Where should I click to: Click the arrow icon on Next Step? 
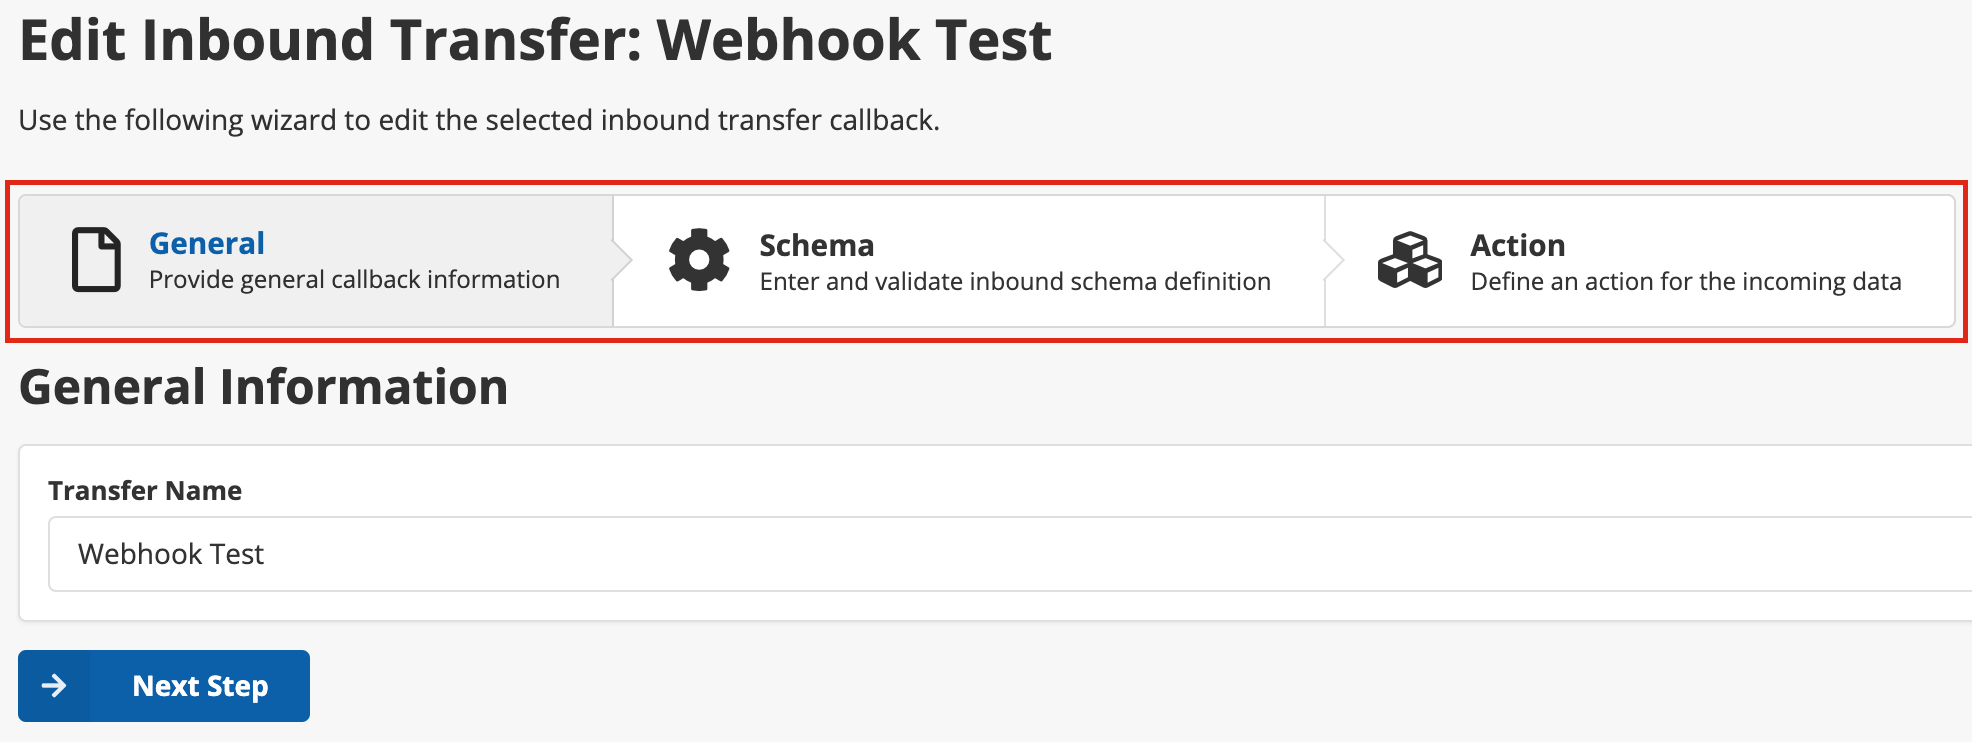pos(54,686)
